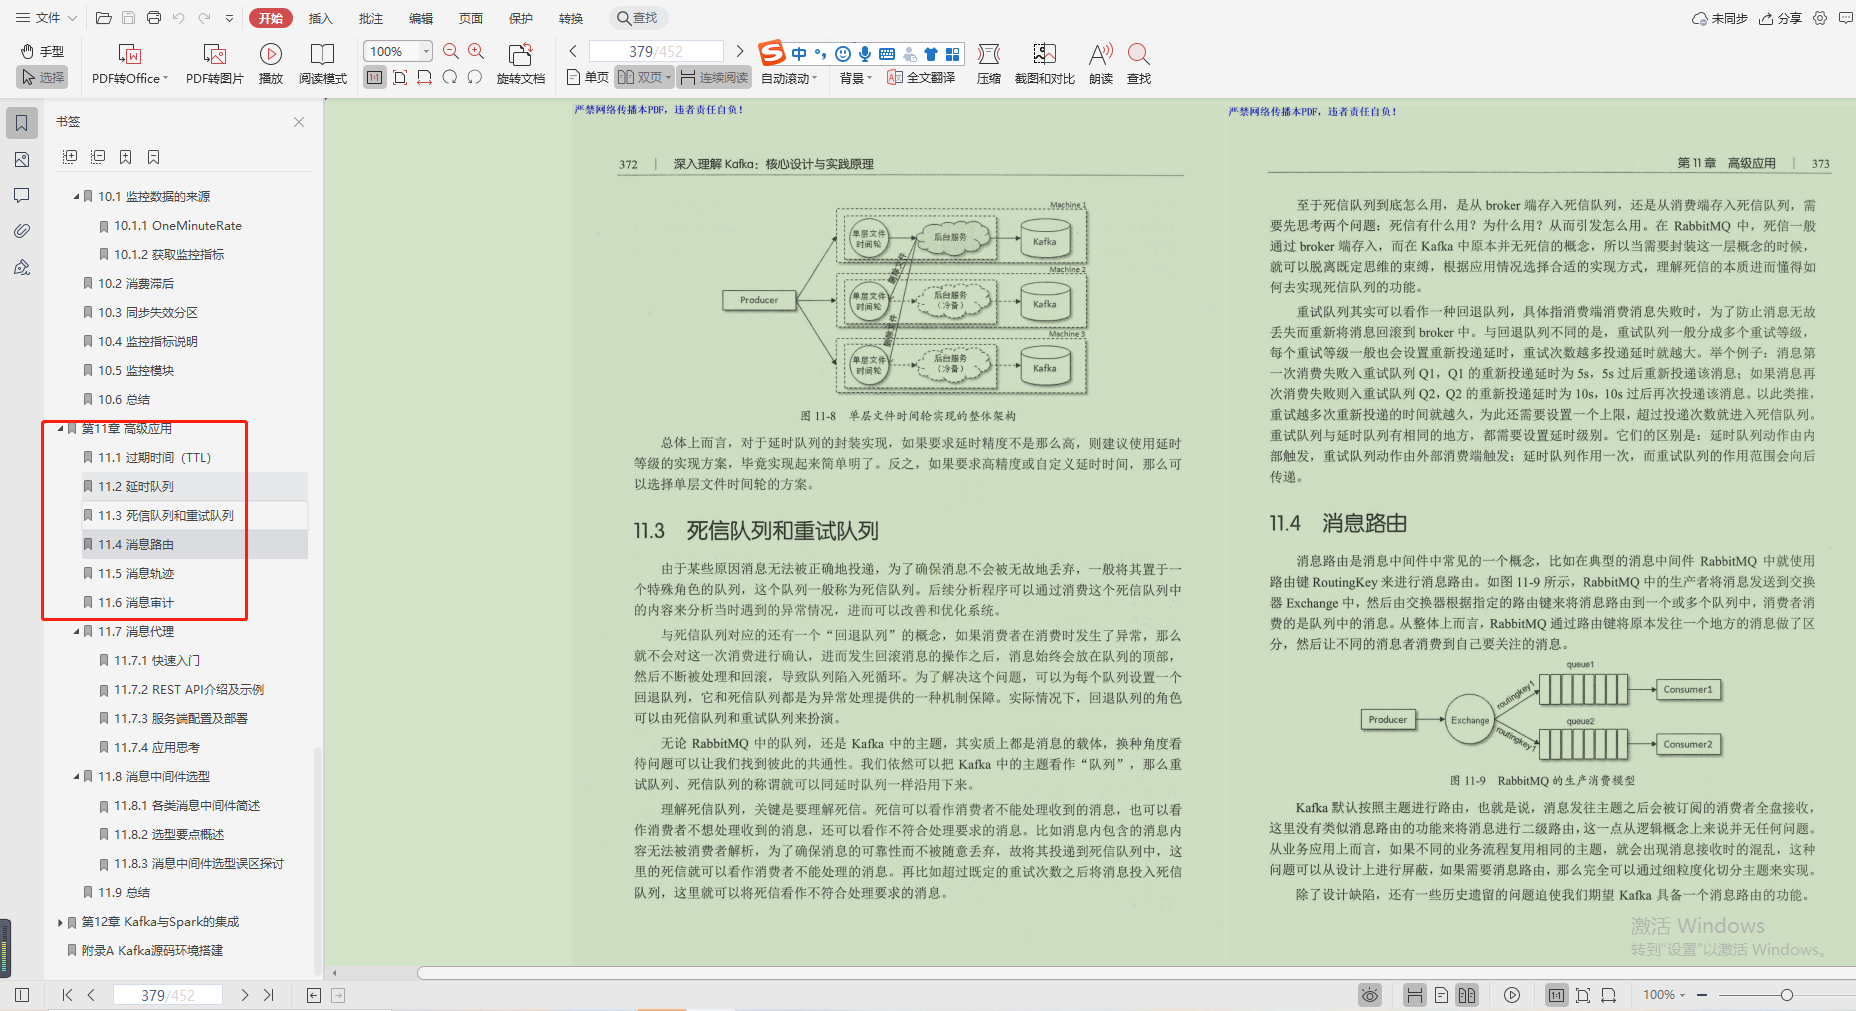Switch to the 保护 tab
The width and height of the screenshot is (1856, 1011).
[x=520, y=18]
